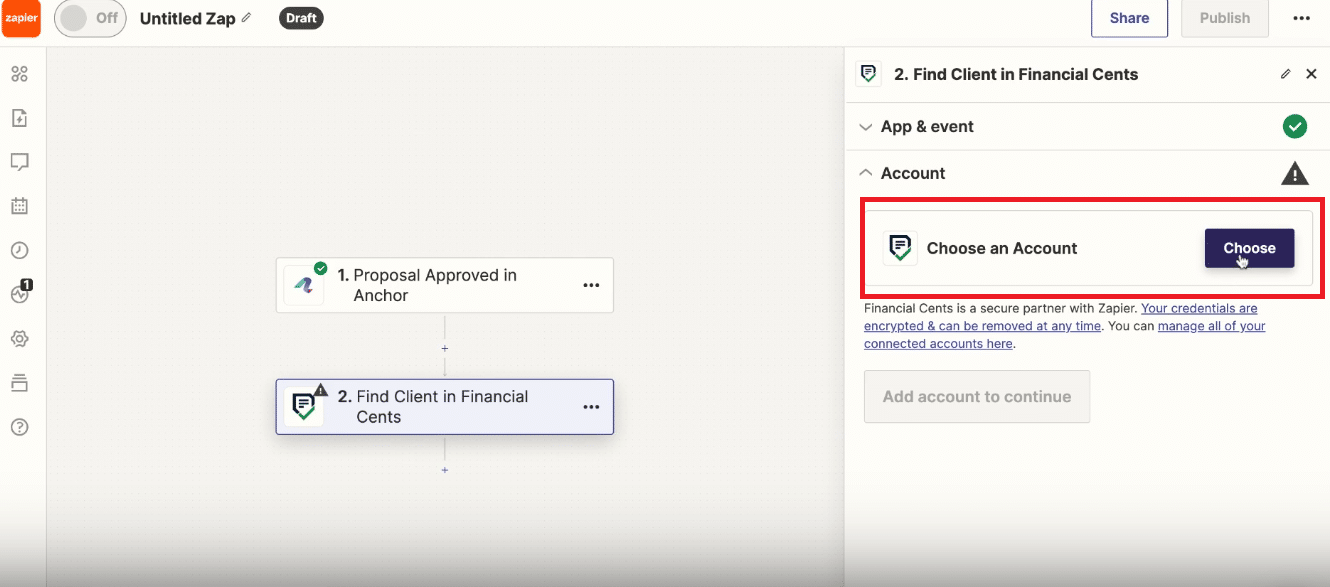Open the step 1 three-dot menu
The image size is (1330, 587).
591,286
